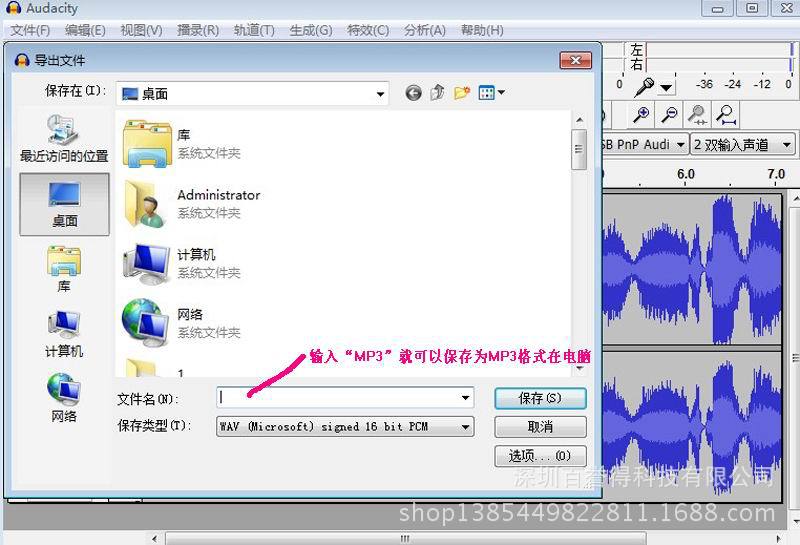Viewport: 800px width, 545px height.
Task: Click the 保存(S) button
Action: tap(540, 399)
